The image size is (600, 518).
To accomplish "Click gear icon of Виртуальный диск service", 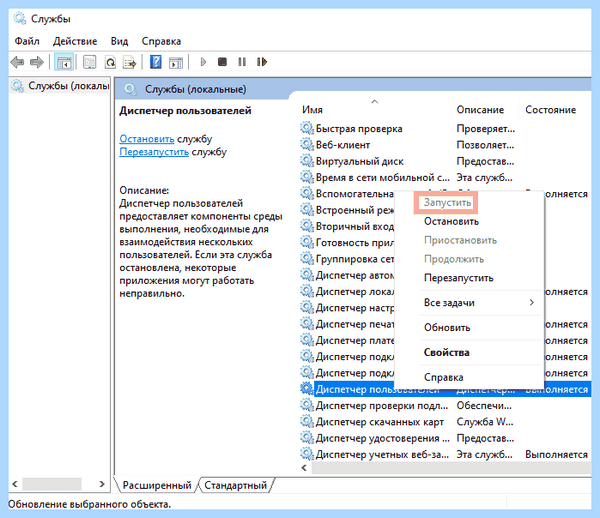I will coord(307,161).
